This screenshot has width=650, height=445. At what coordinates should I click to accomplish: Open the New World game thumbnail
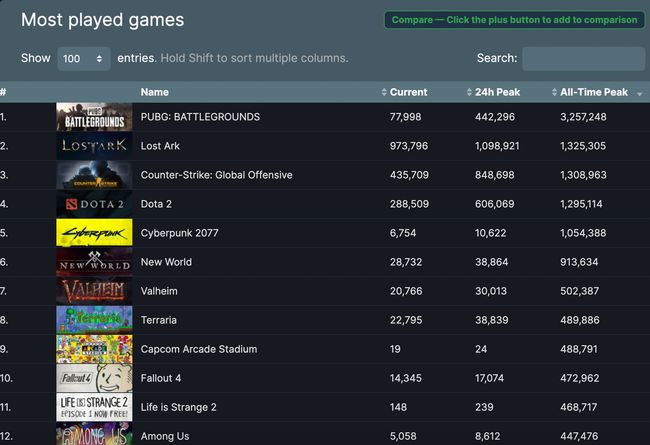tap(93, 262)
